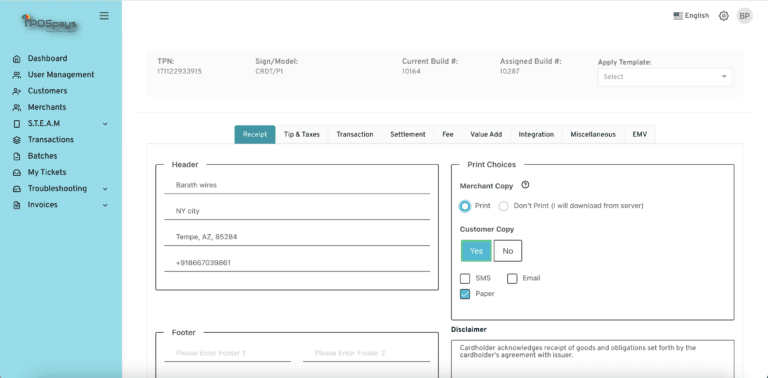Open the Merchants page

(x=47, y=107)
